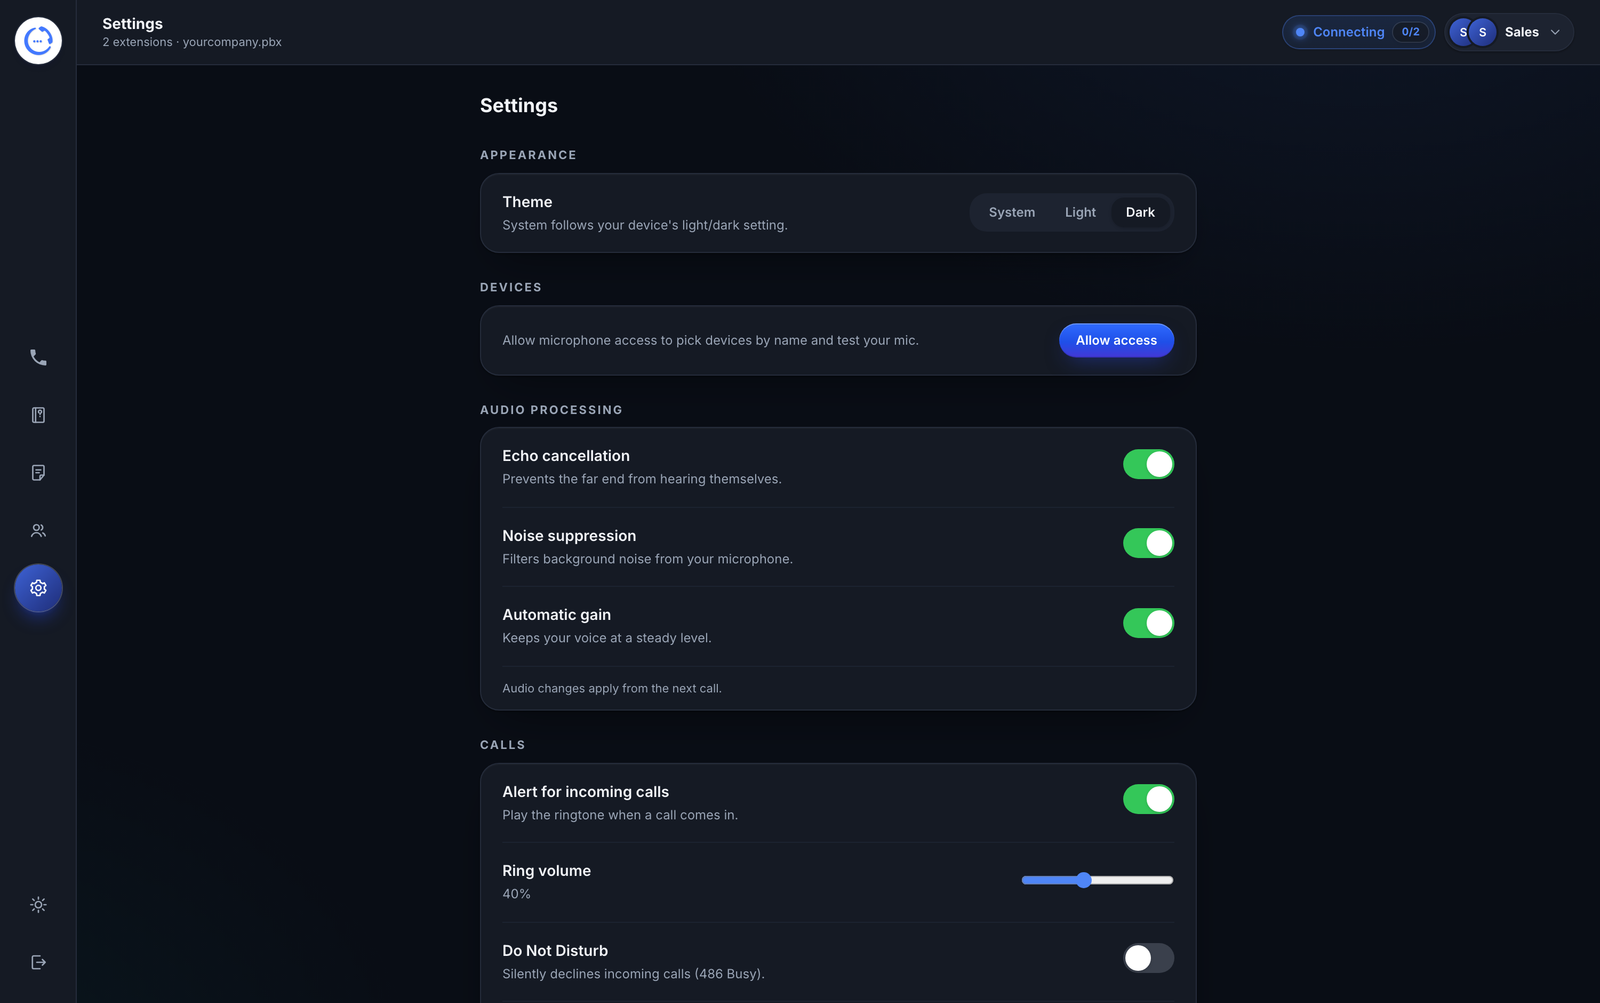Screen dimensions: 1600x1003
Task: Click the Sales account name
Action: (1521, 32)
